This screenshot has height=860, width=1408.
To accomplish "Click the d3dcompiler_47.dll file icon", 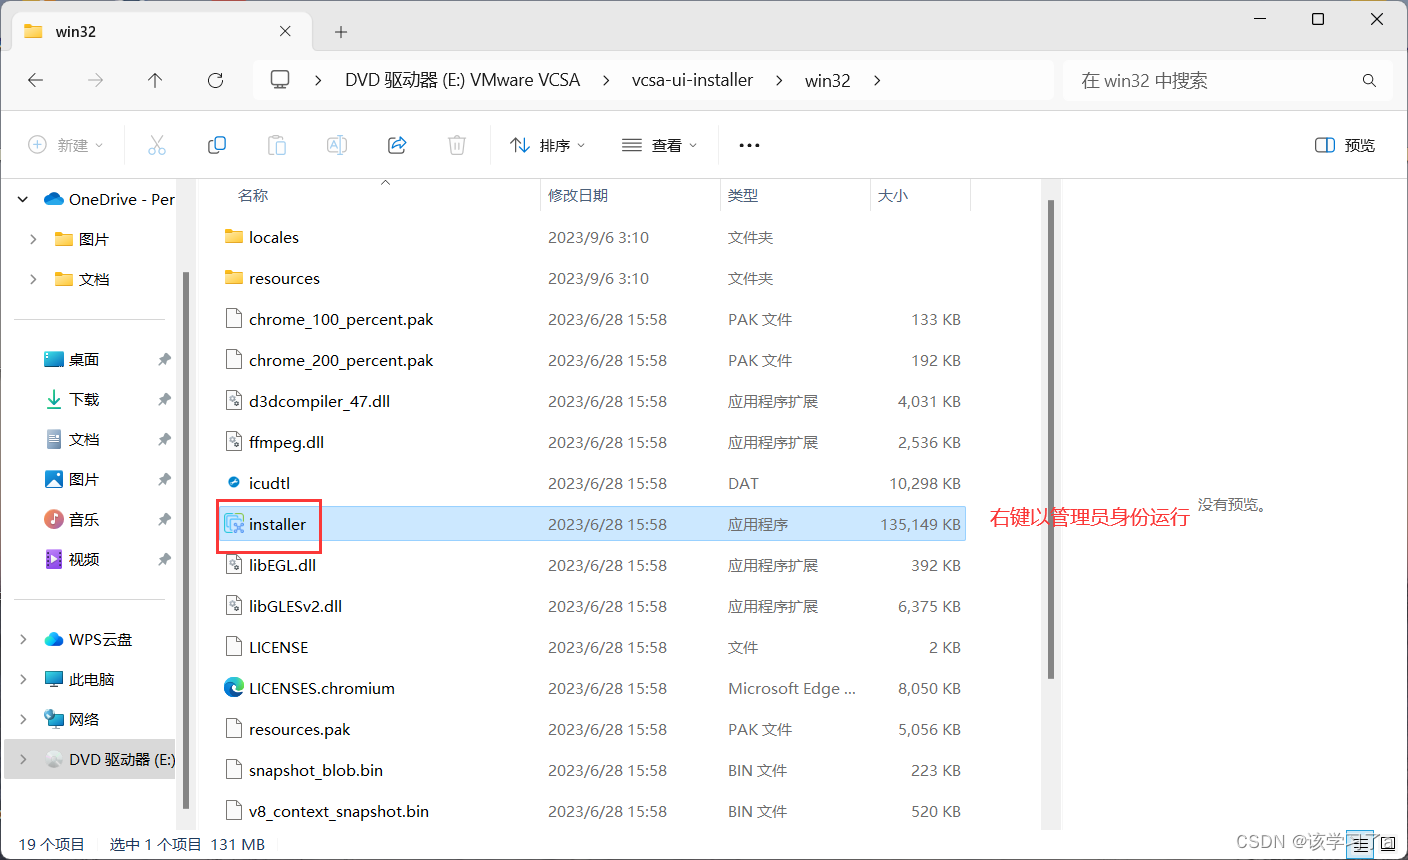I will pyautogui.click(x=234, y=401).
